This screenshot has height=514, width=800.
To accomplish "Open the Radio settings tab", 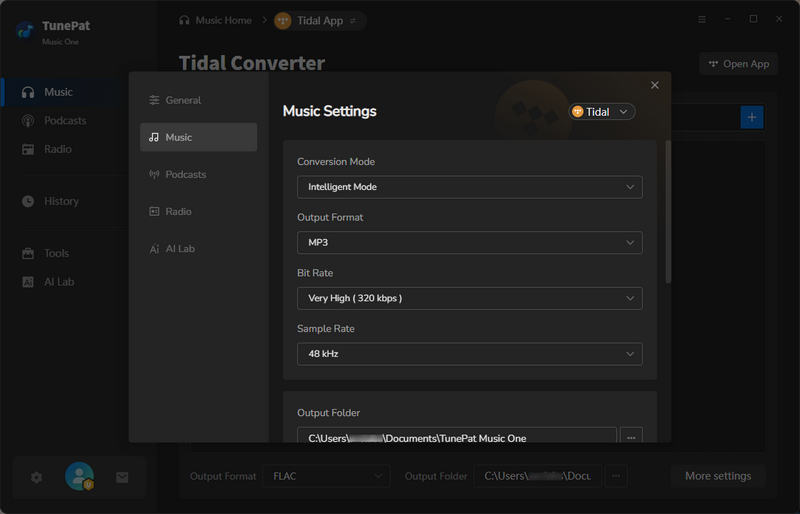I will (198, 211).
